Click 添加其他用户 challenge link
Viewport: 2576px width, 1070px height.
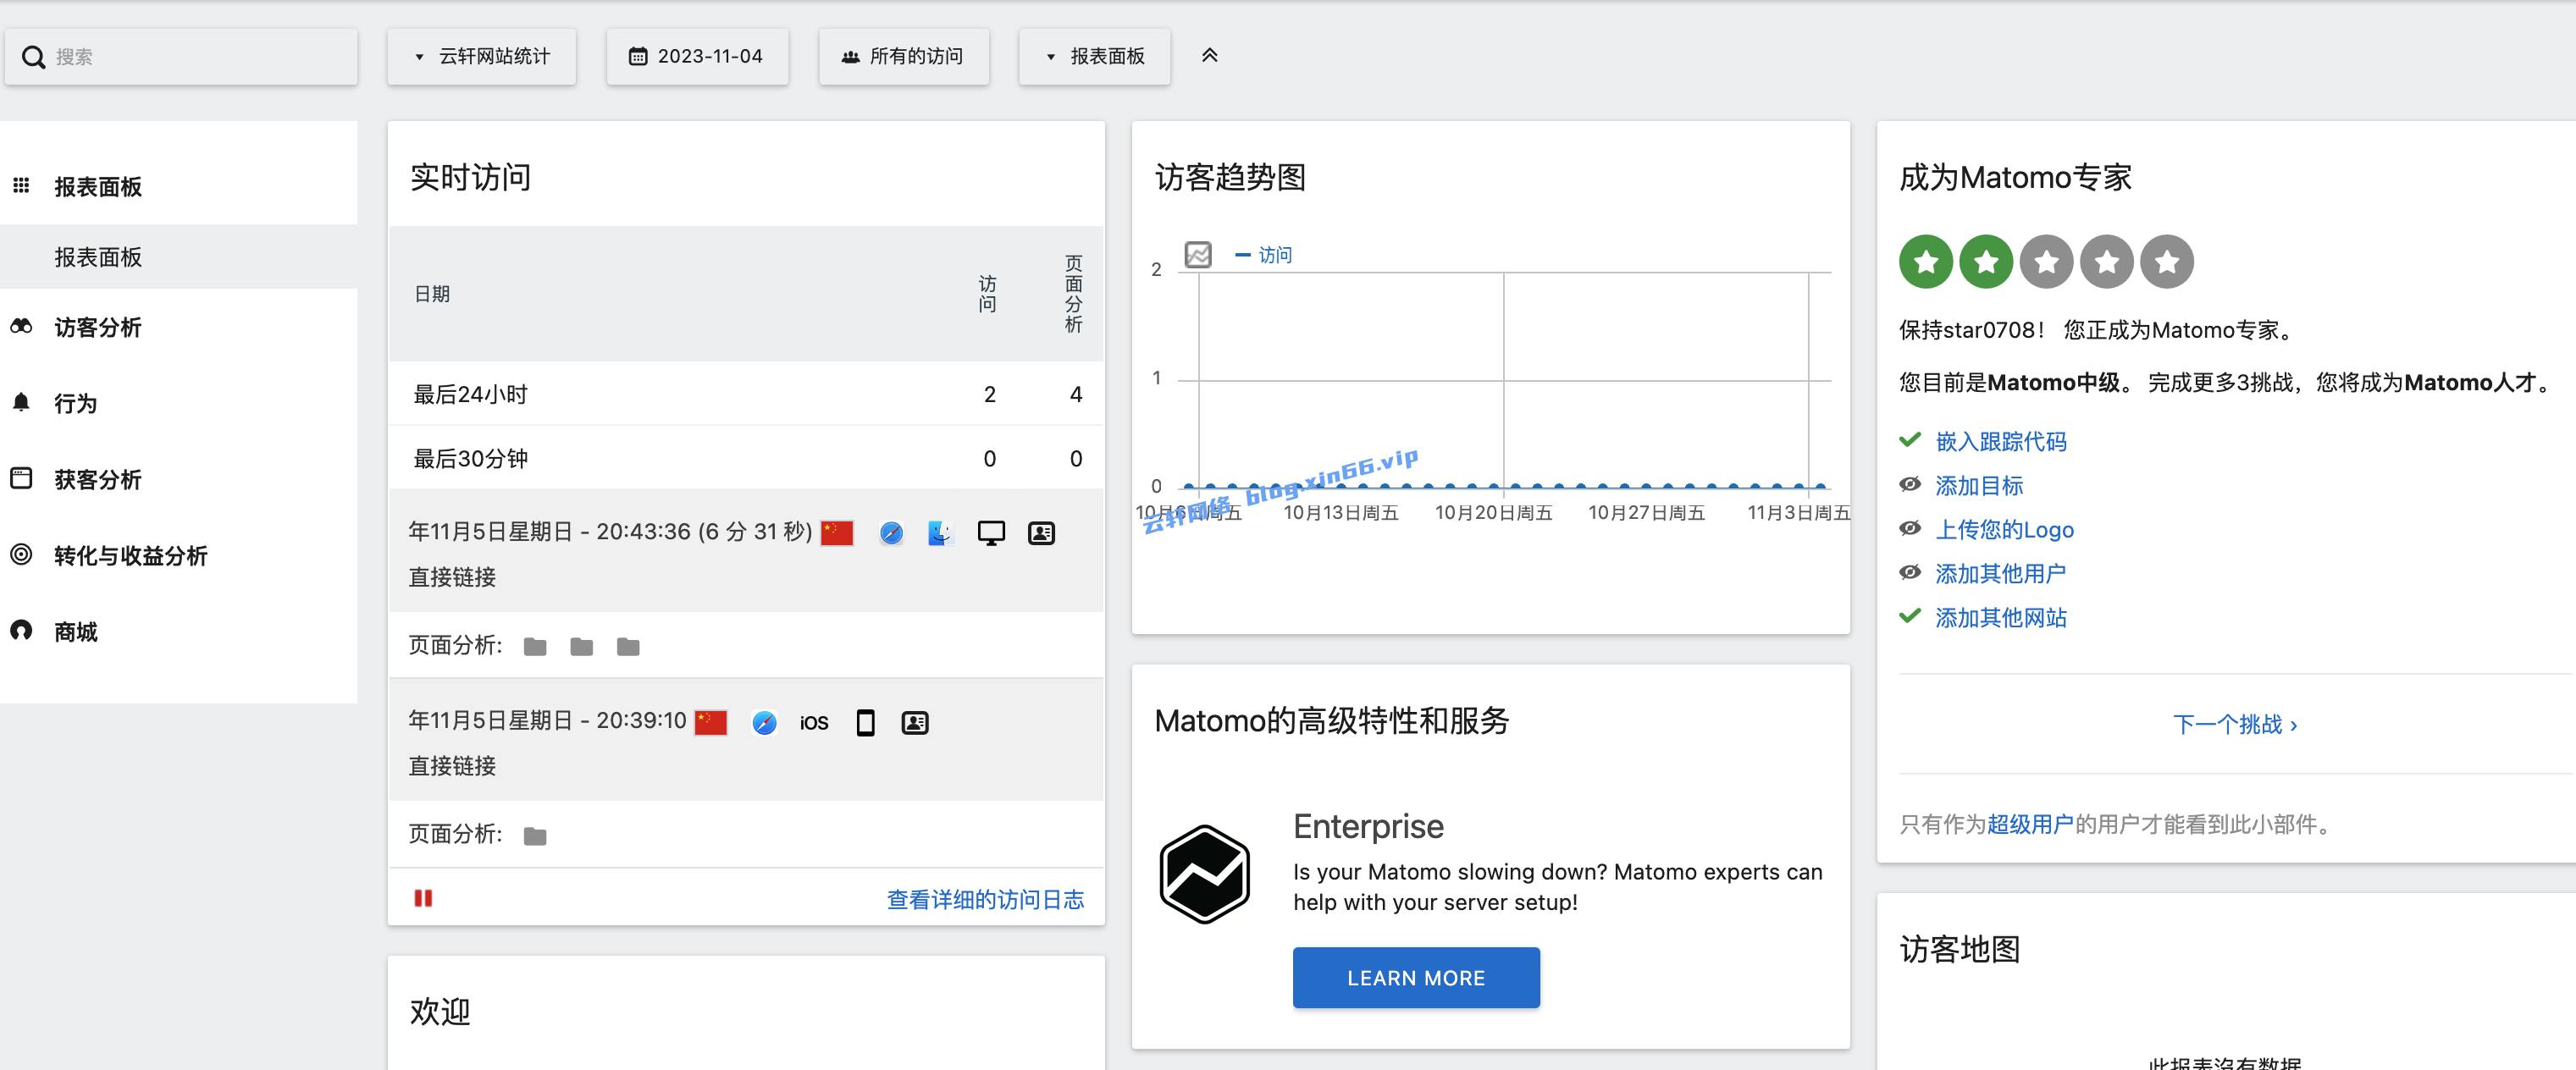[2001, 573]
